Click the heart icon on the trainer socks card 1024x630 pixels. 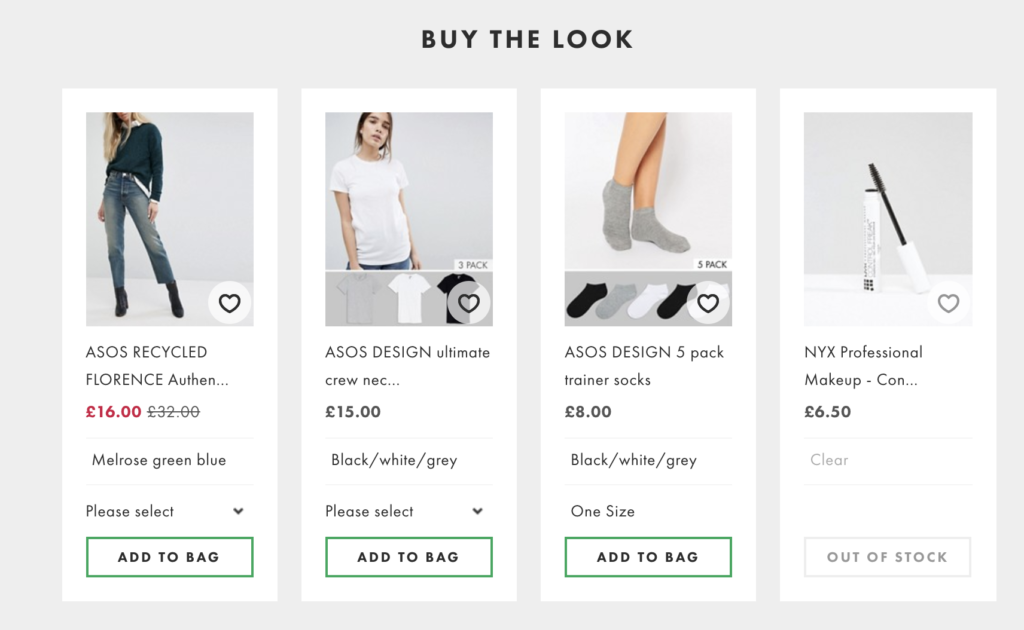[x=709, y=302]
